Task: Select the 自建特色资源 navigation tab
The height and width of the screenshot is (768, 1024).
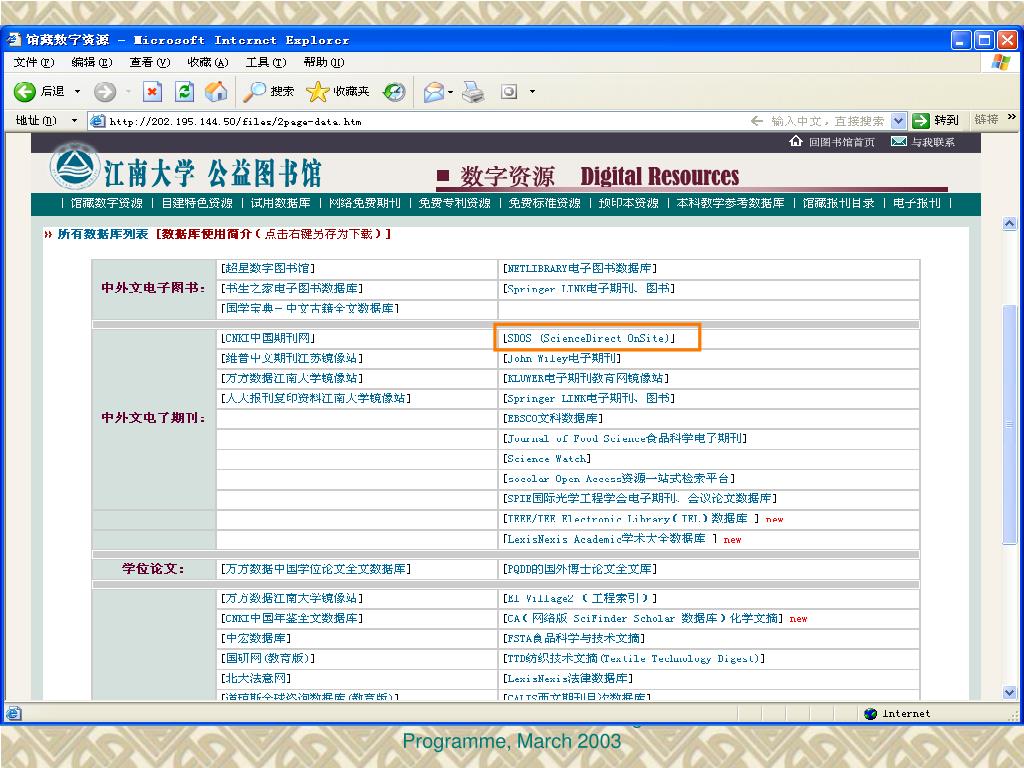Action: click(197, 203)
